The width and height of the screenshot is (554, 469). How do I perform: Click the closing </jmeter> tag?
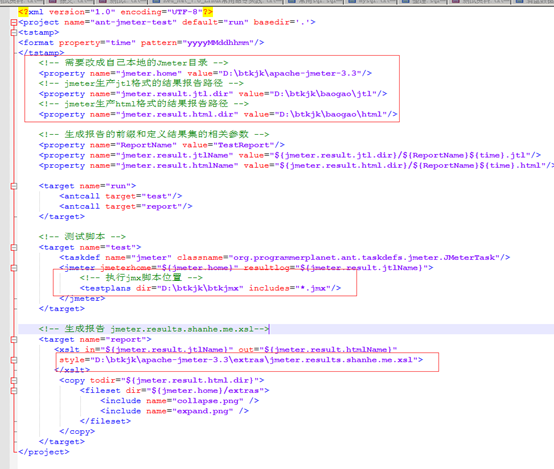coord(82,299)
